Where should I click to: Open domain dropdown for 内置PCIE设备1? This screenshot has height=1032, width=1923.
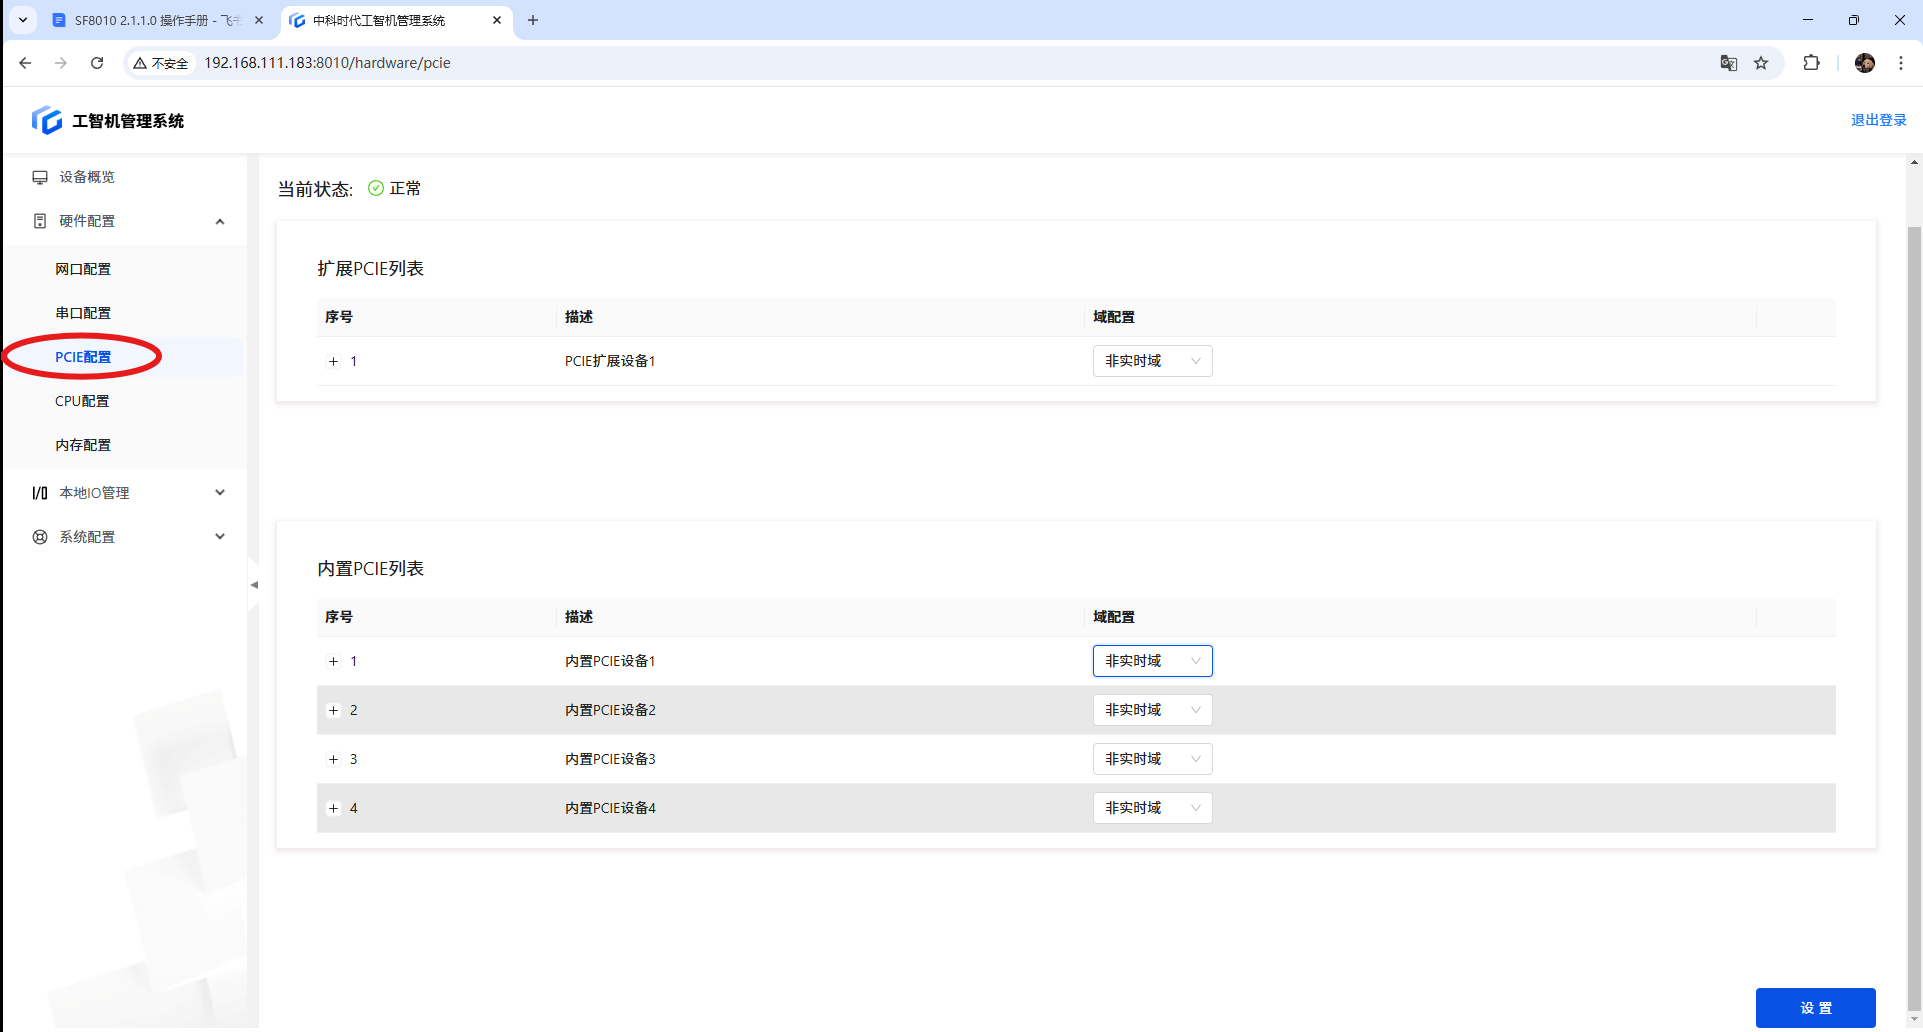[x=1152, y=661]
